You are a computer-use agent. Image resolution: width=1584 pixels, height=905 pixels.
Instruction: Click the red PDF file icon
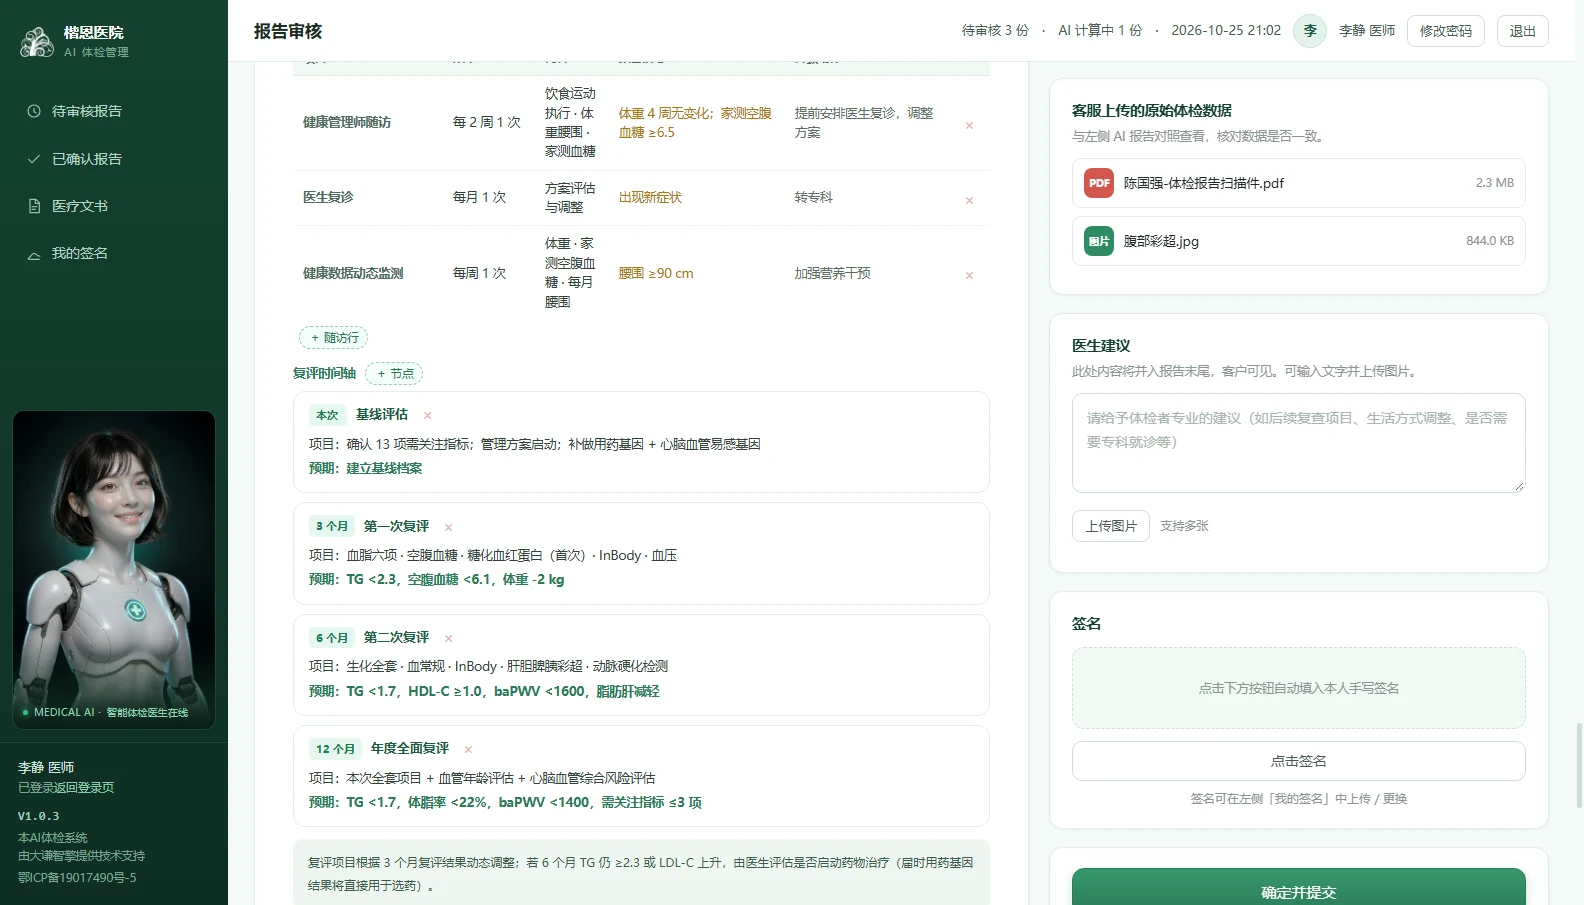tap(1099, 183)
